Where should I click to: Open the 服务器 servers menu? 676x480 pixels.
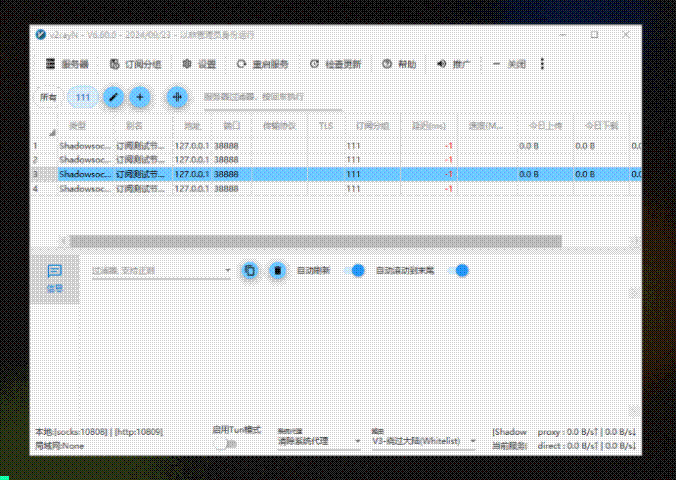coord(67,64)
